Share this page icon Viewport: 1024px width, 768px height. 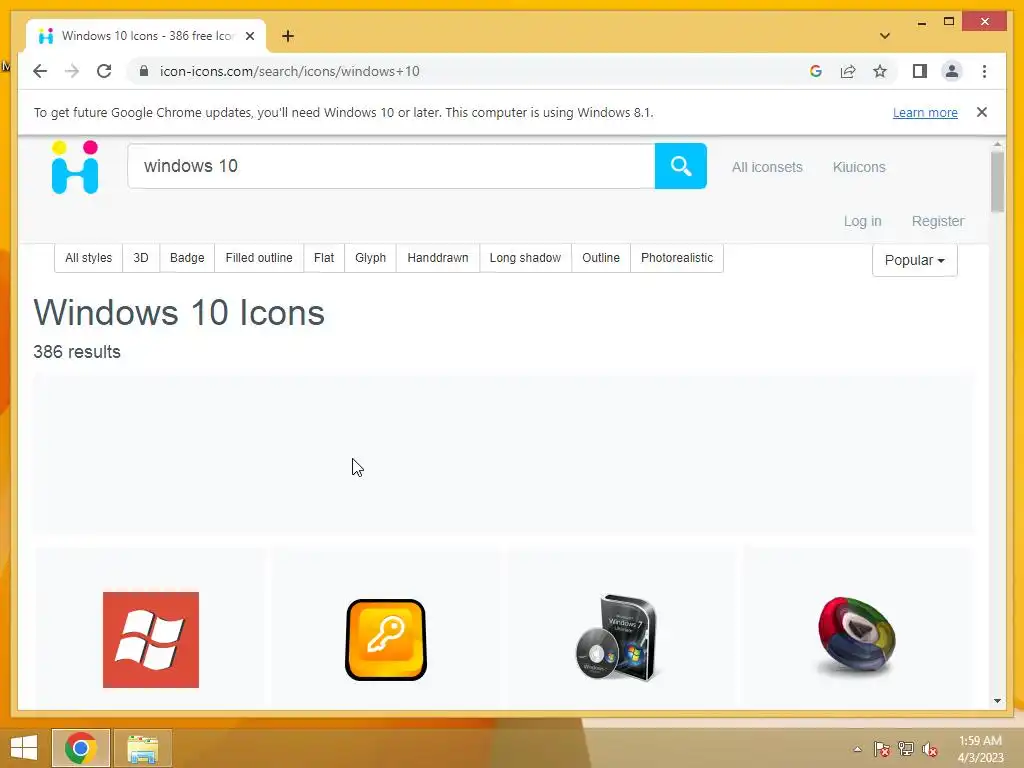point(848,71)
